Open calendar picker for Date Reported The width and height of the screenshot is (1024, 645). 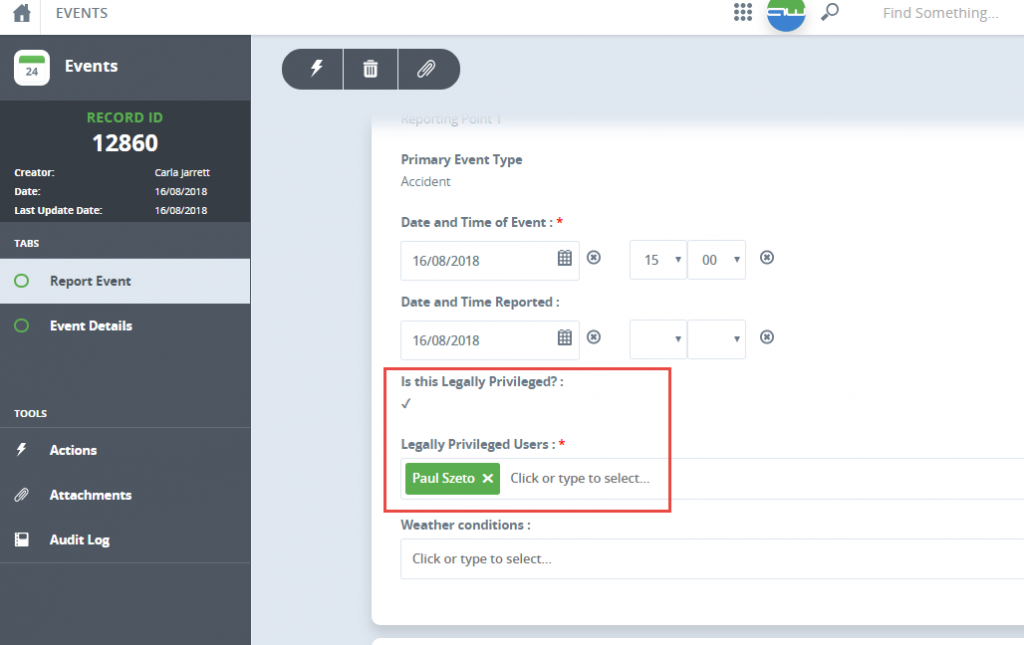click(564, 338)
